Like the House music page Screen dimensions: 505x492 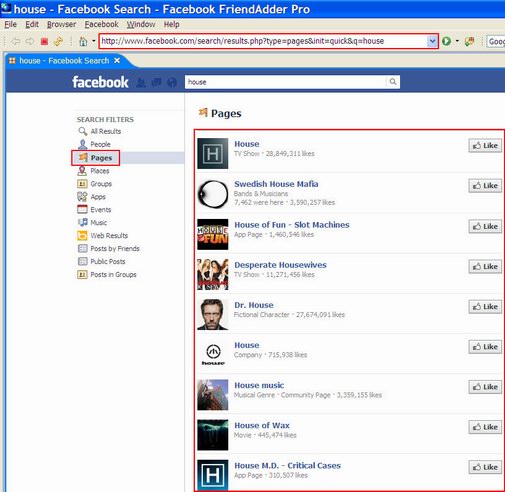485,387
